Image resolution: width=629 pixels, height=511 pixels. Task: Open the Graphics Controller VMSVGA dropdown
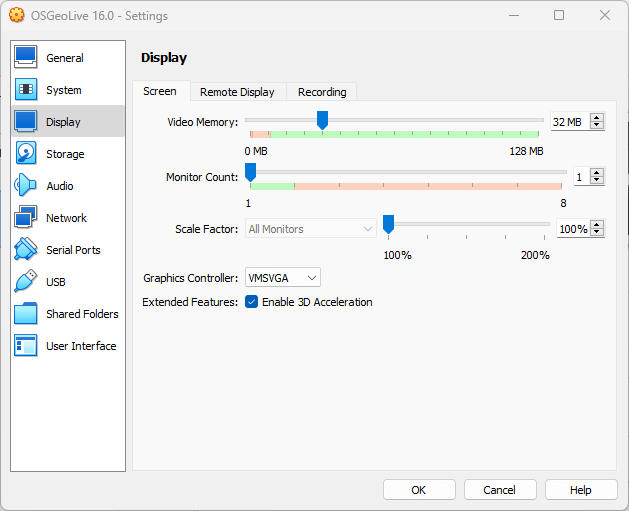[283, 278]
